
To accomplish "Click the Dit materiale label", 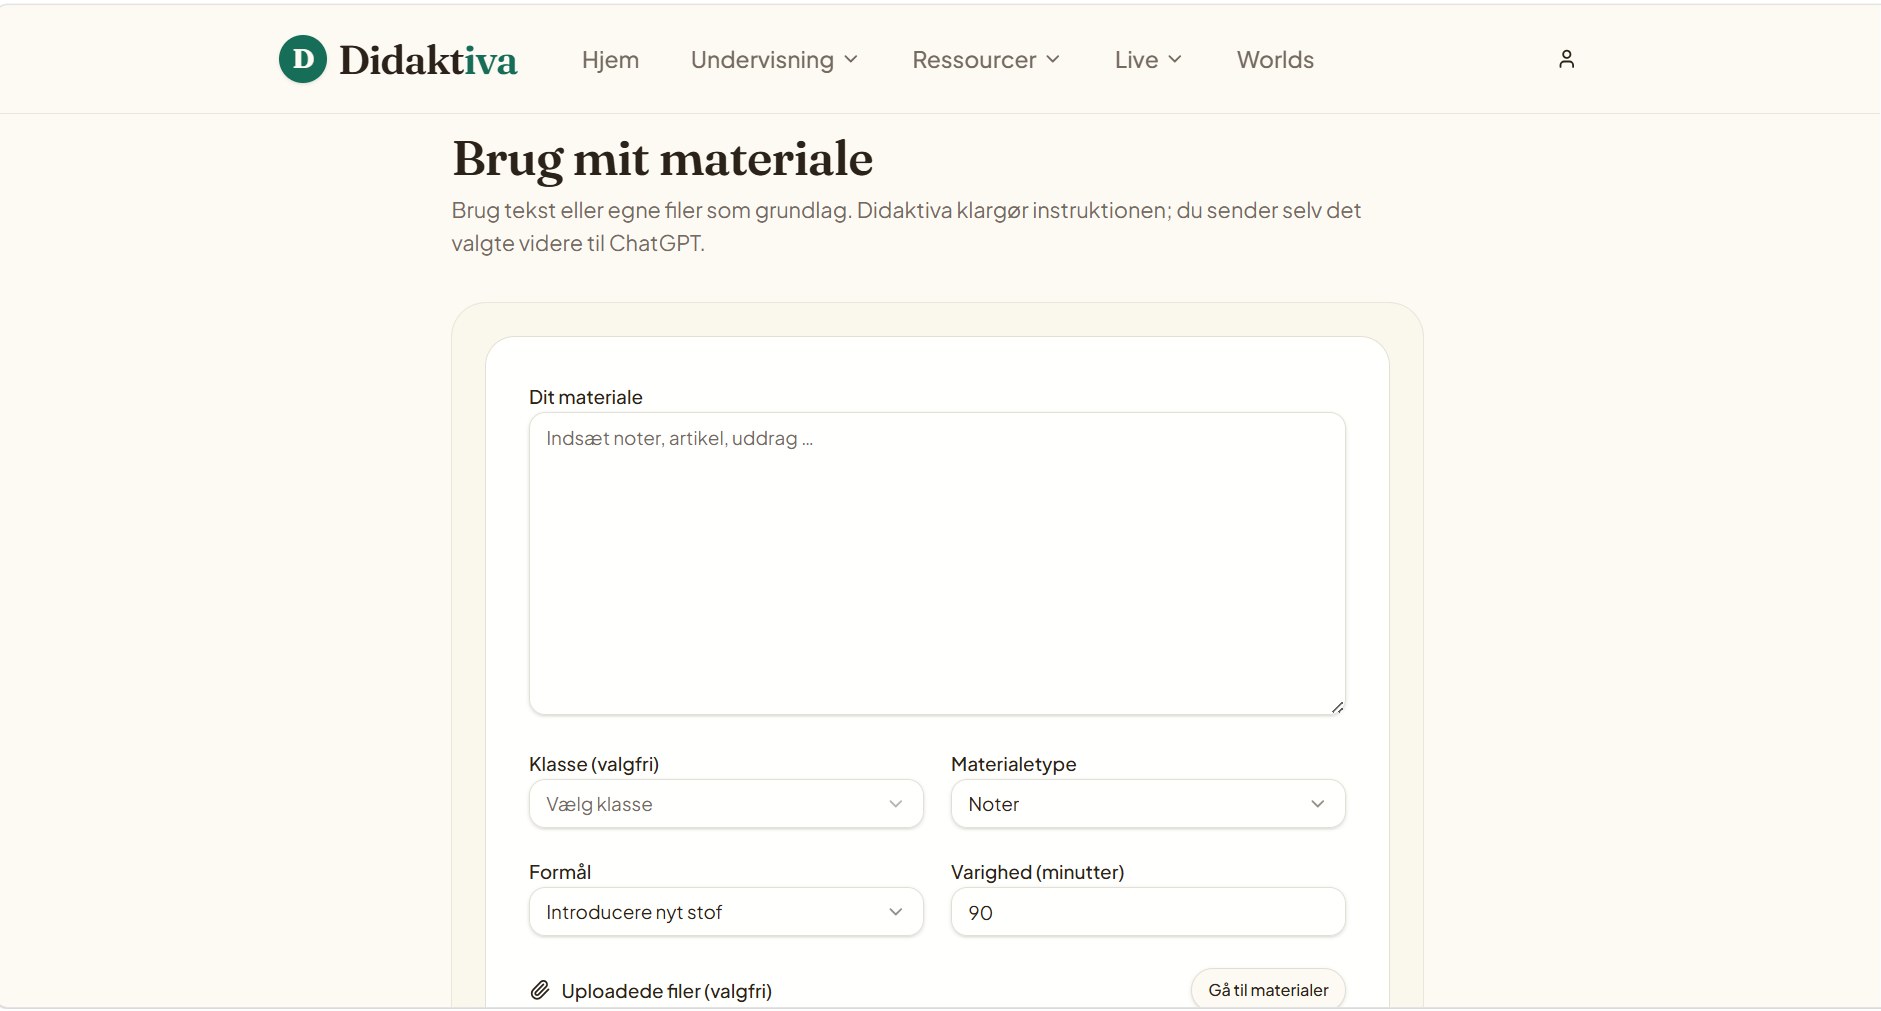I will (x=586, y=397).
